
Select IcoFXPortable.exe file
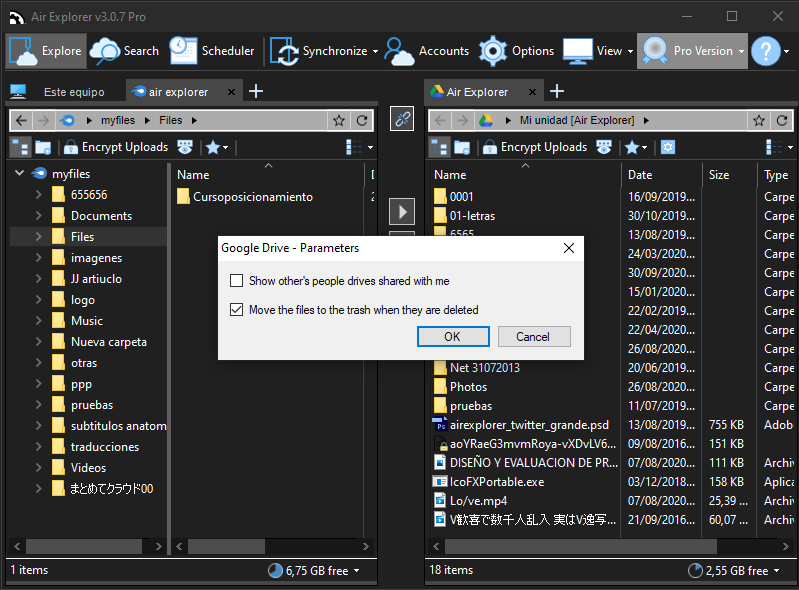pos(489,482)
